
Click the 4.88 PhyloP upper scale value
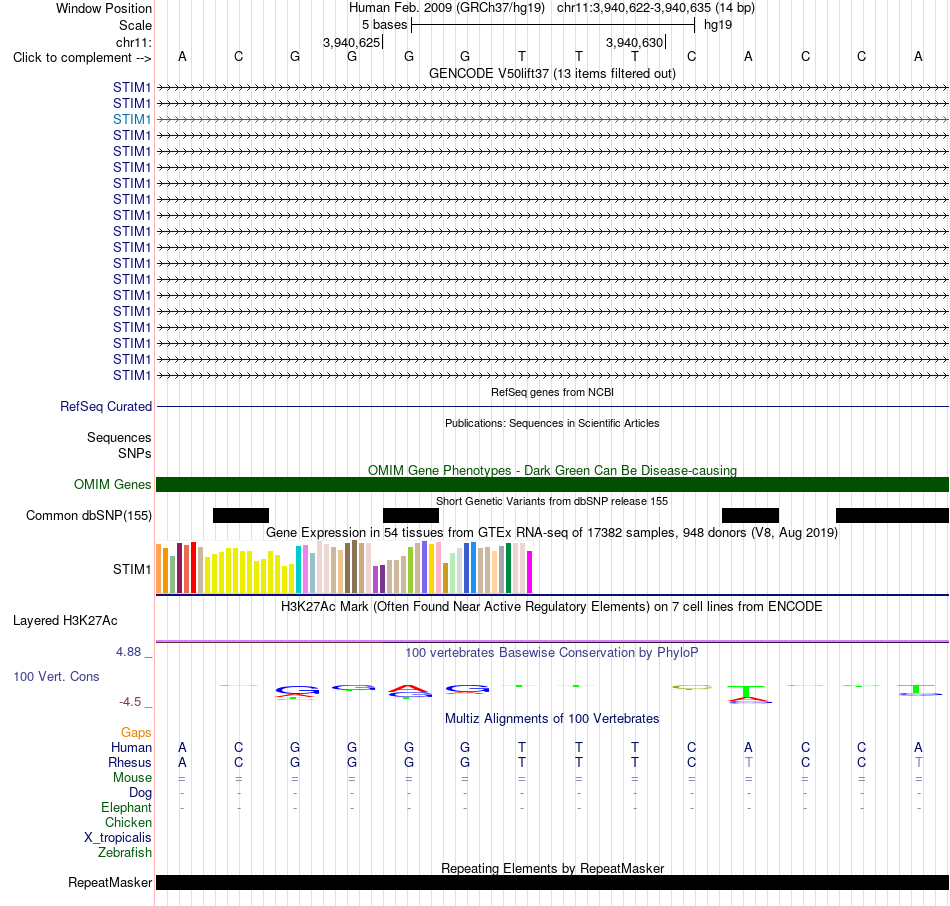(128, 652)
